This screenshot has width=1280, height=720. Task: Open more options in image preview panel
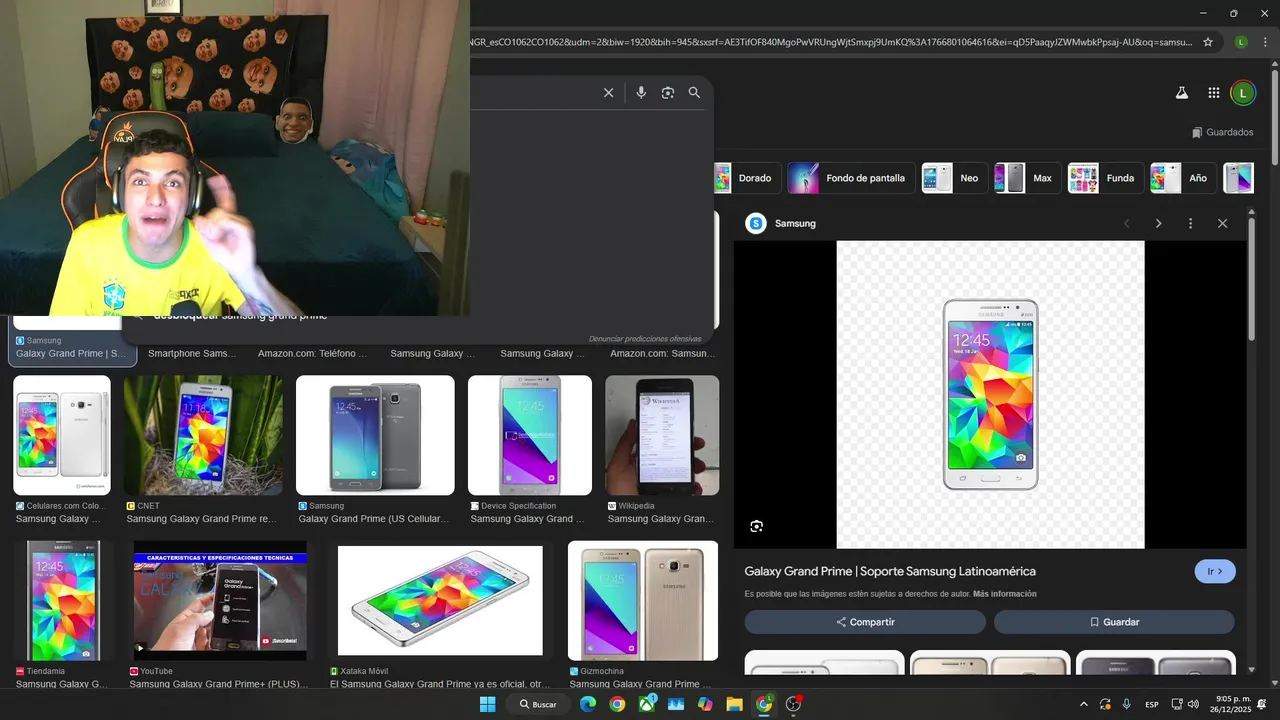pyautogui.click(x=1190, y=224)
